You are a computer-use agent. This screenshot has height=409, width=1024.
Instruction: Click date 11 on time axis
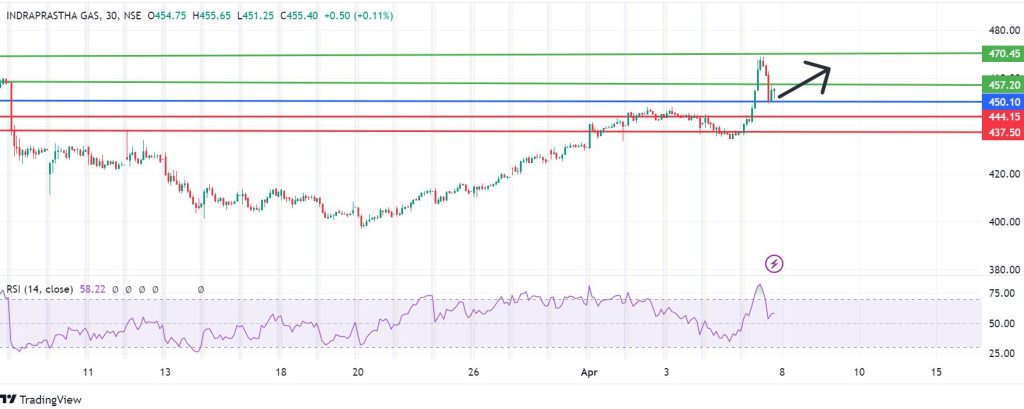(x=88, y=372)
